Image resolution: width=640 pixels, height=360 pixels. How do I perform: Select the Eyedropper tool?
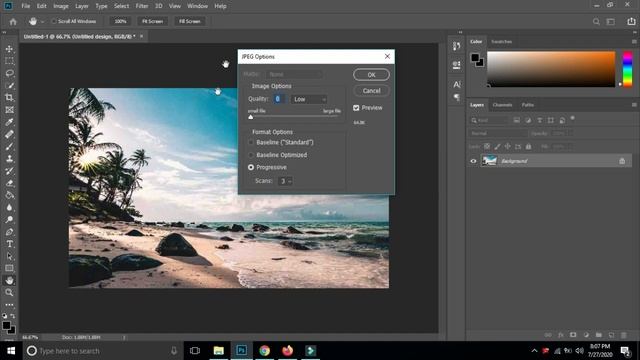pos(9,122)
